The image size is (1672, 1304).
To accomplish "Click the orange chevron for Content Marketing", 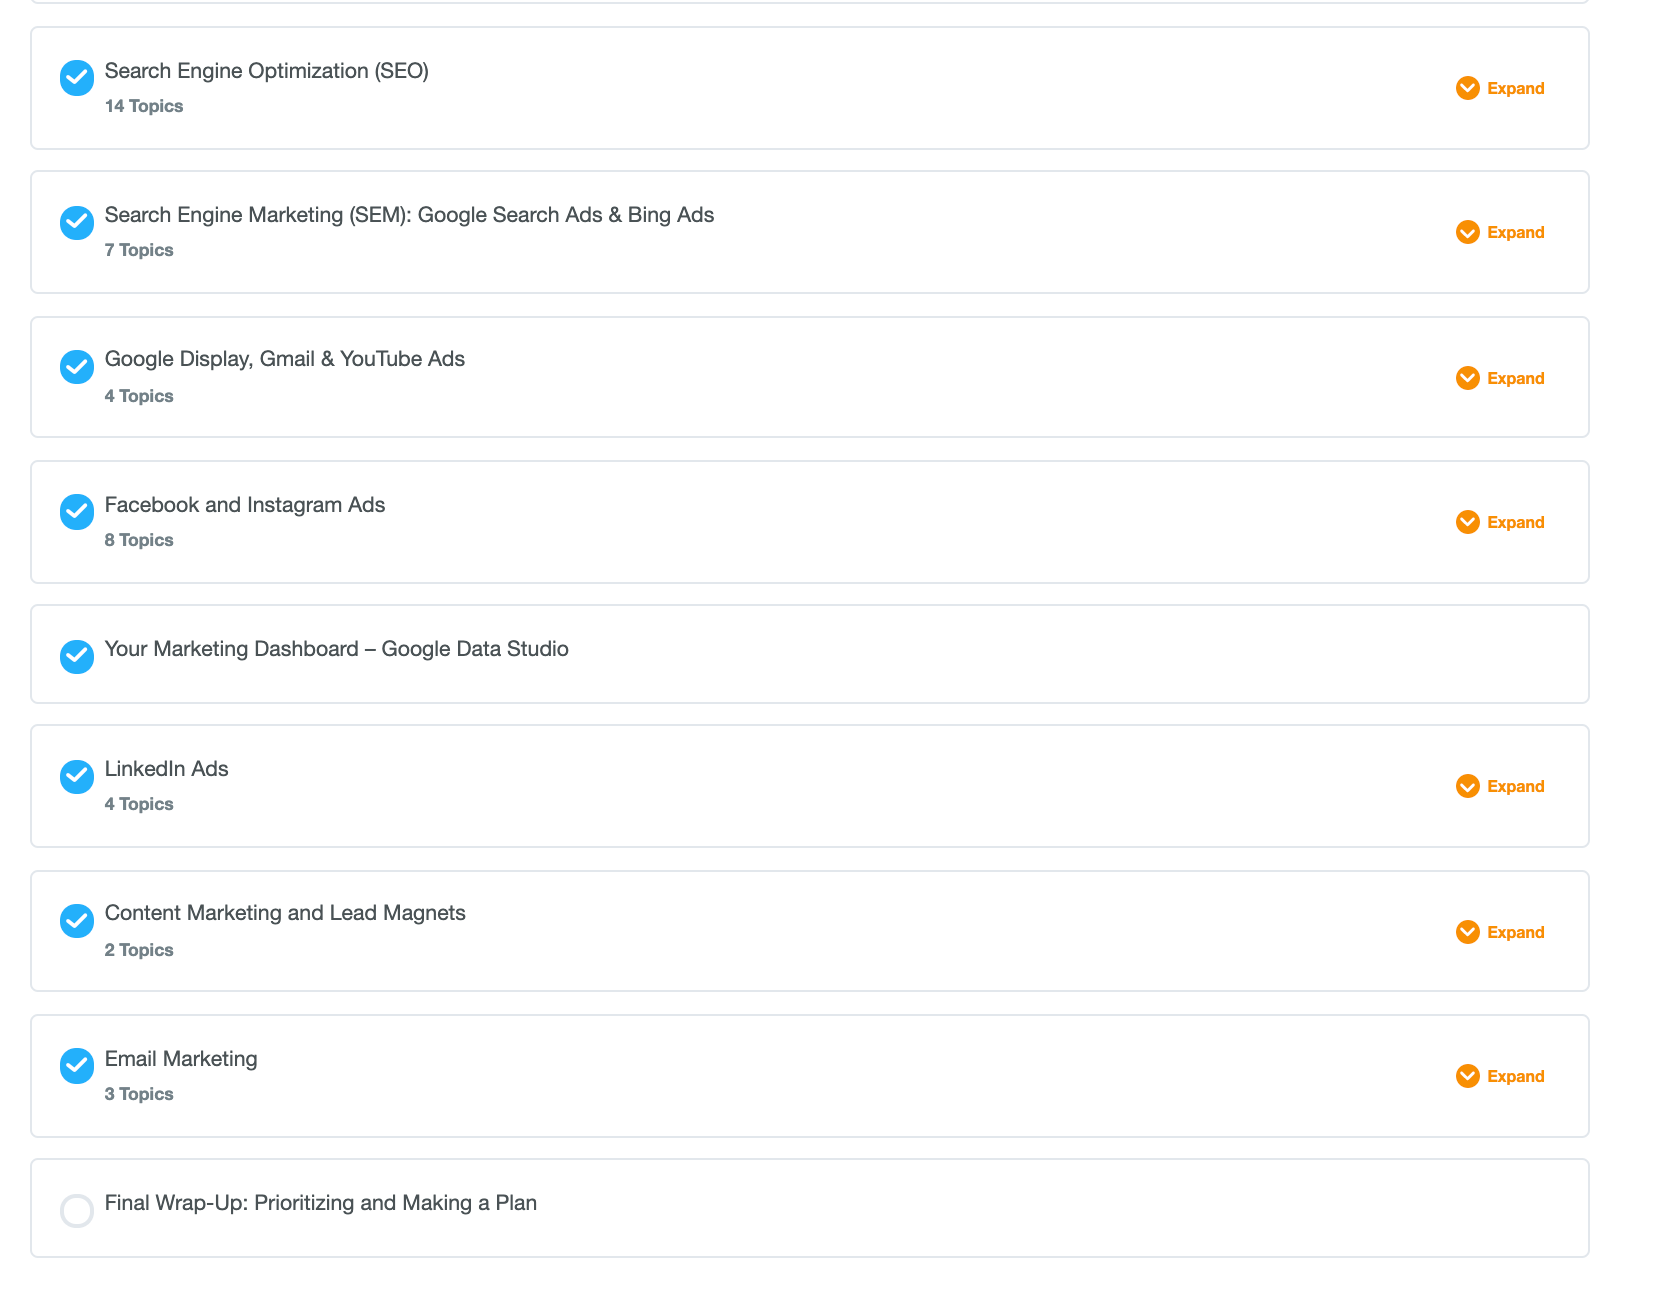I will click(1468, 932).
